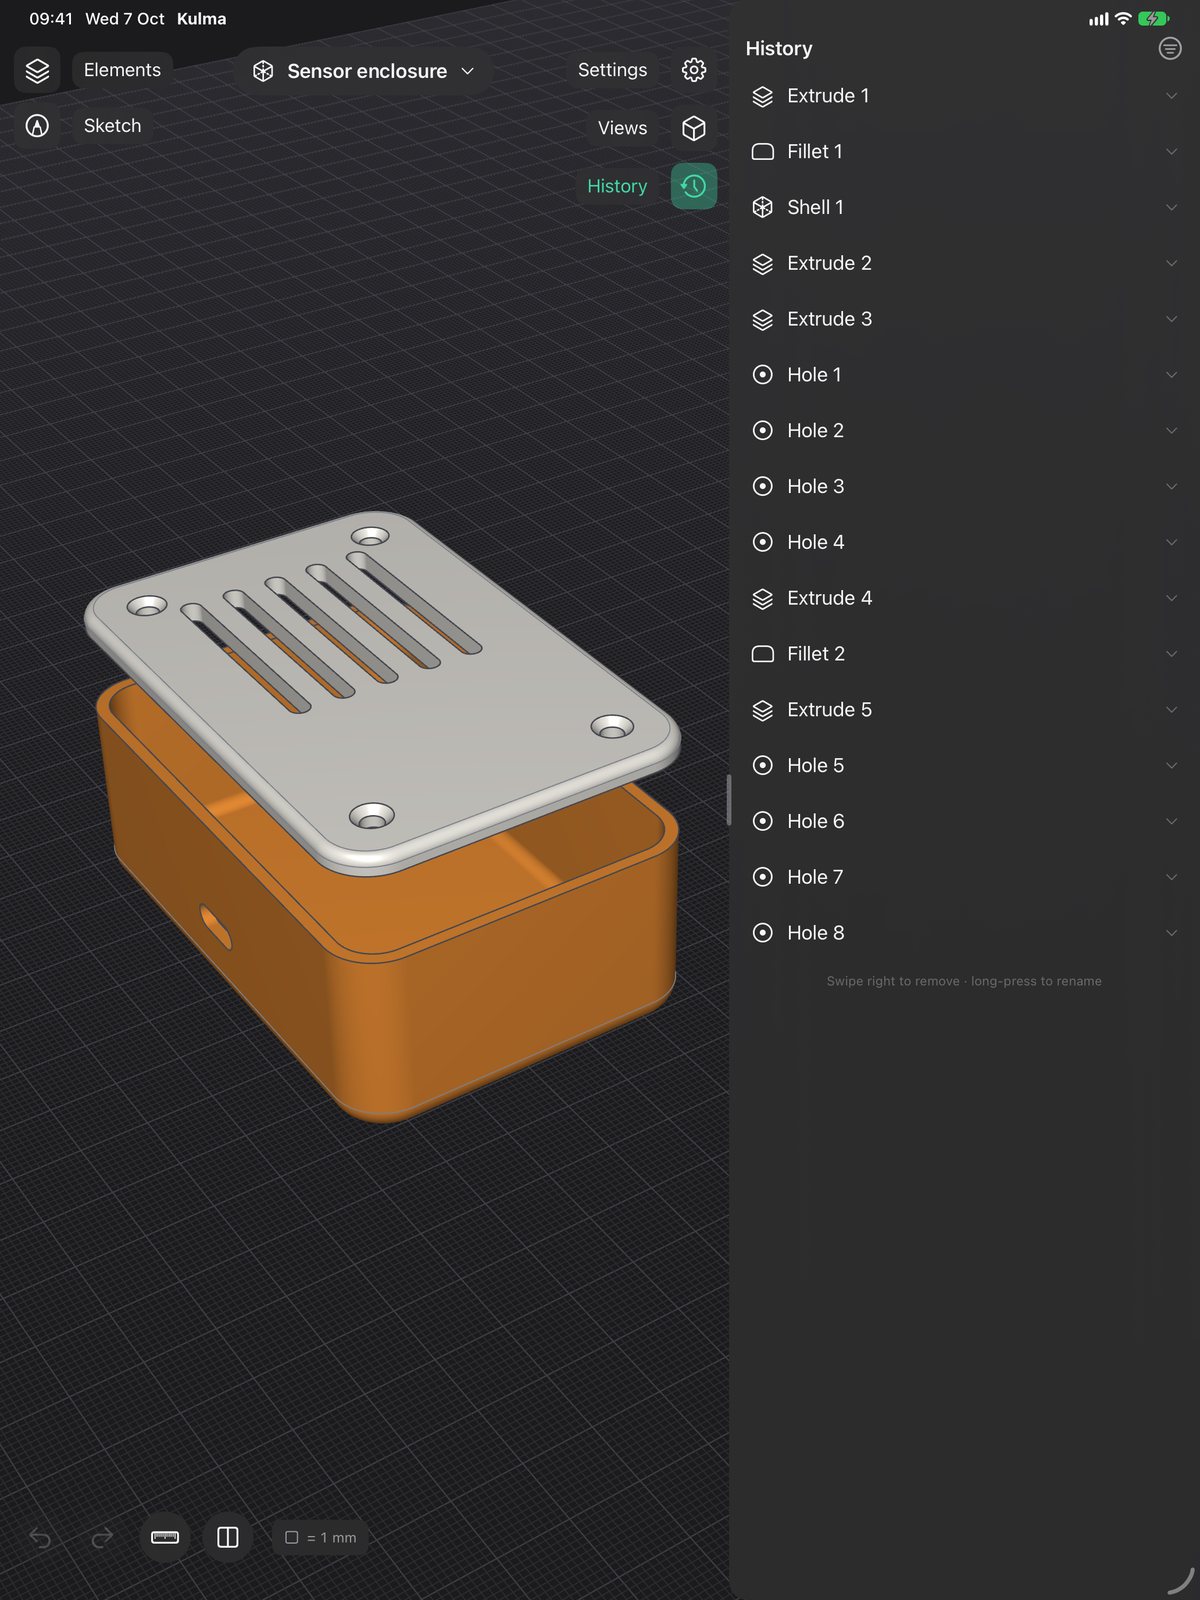
Task: Click the undo arrow
Action: [40, 1538]
